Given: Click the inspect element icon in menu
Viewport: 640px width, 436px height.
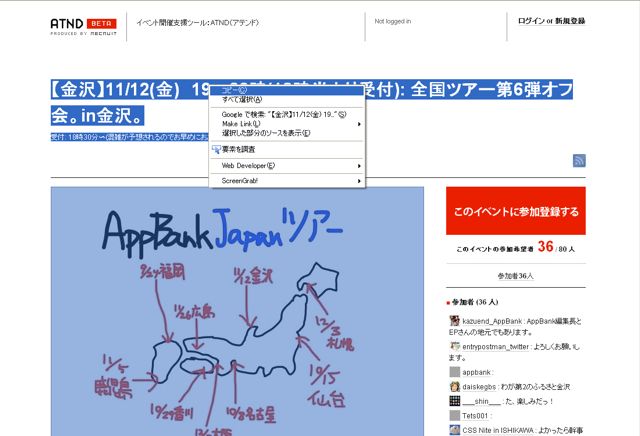Looking at the screenshot, I should point(216,149).
